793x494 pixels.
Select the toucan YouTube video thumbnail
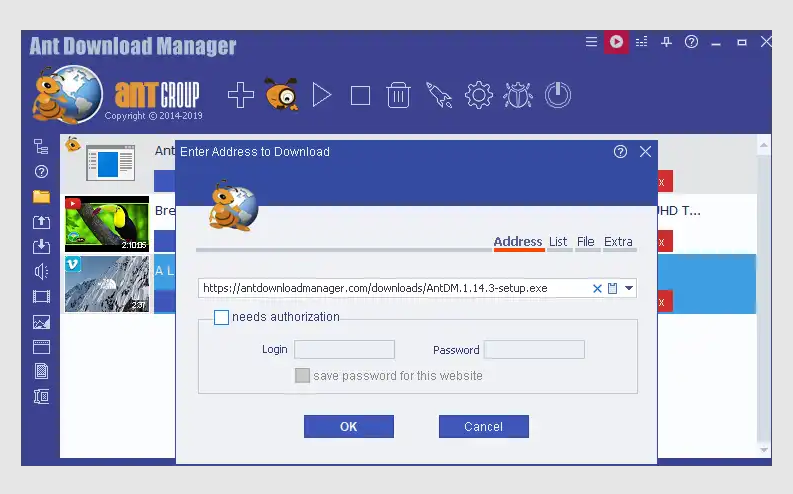pyautogui.click(x=106, y=223)
